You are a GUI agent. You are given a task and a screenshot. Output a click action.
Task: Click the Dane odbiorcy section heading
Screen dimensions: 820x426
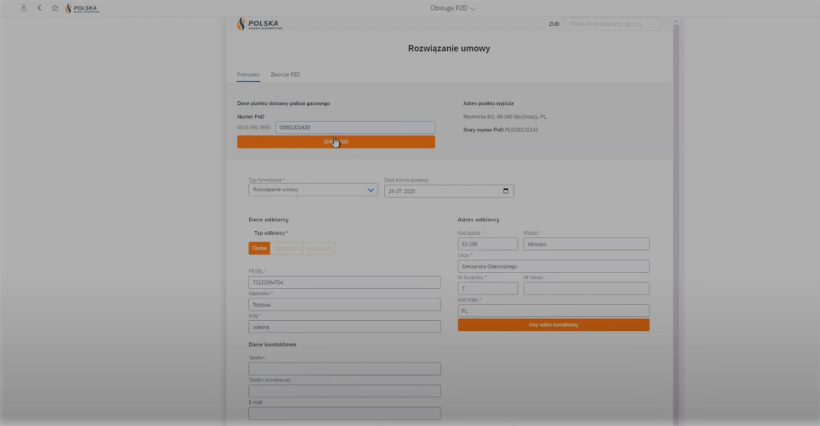(268, 220)
